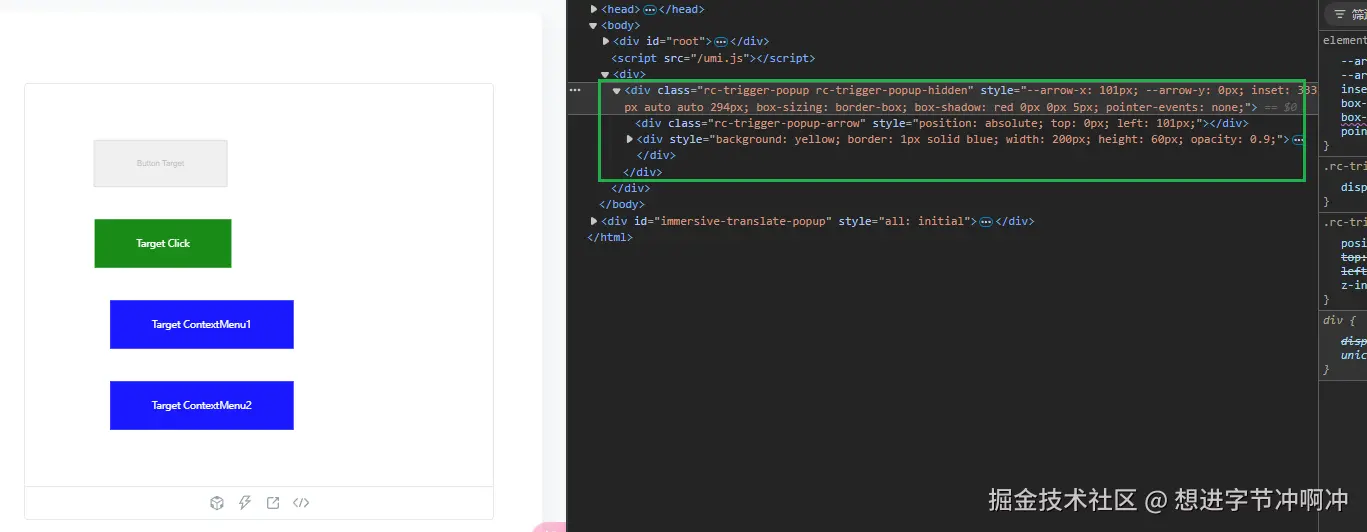Viewport: 1367px width, 532px height.
Task: Select the rc-trigger-popup-arrow div line
Action: pos(941,123)
